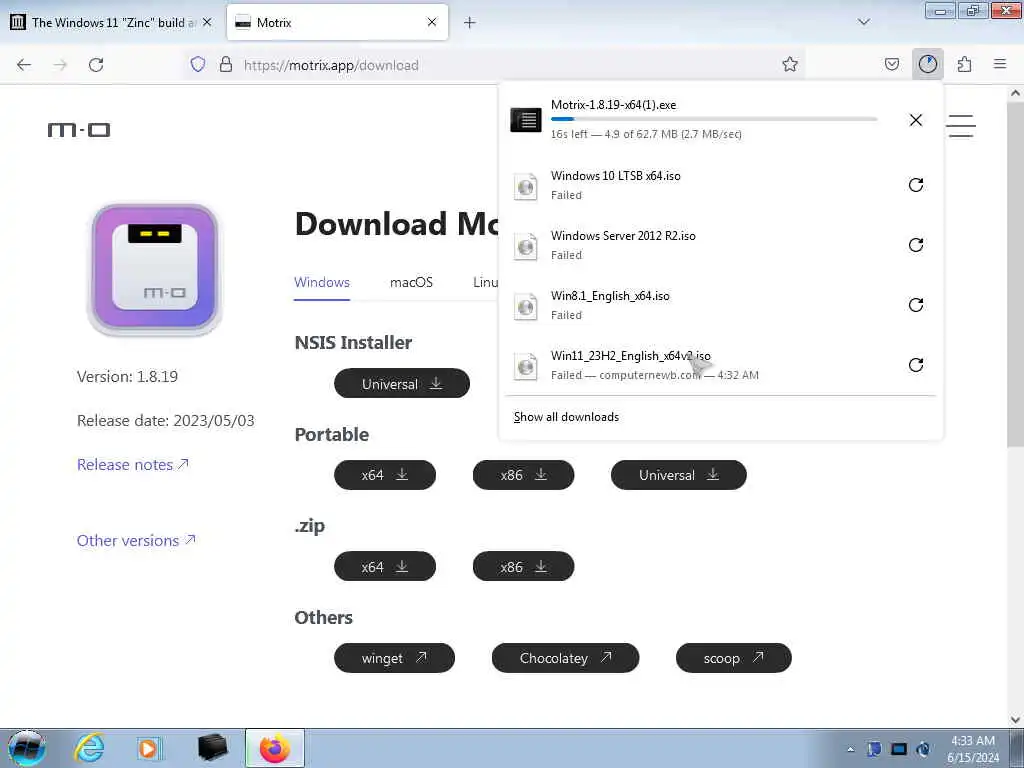Open a new browser tab

point(470,23)
